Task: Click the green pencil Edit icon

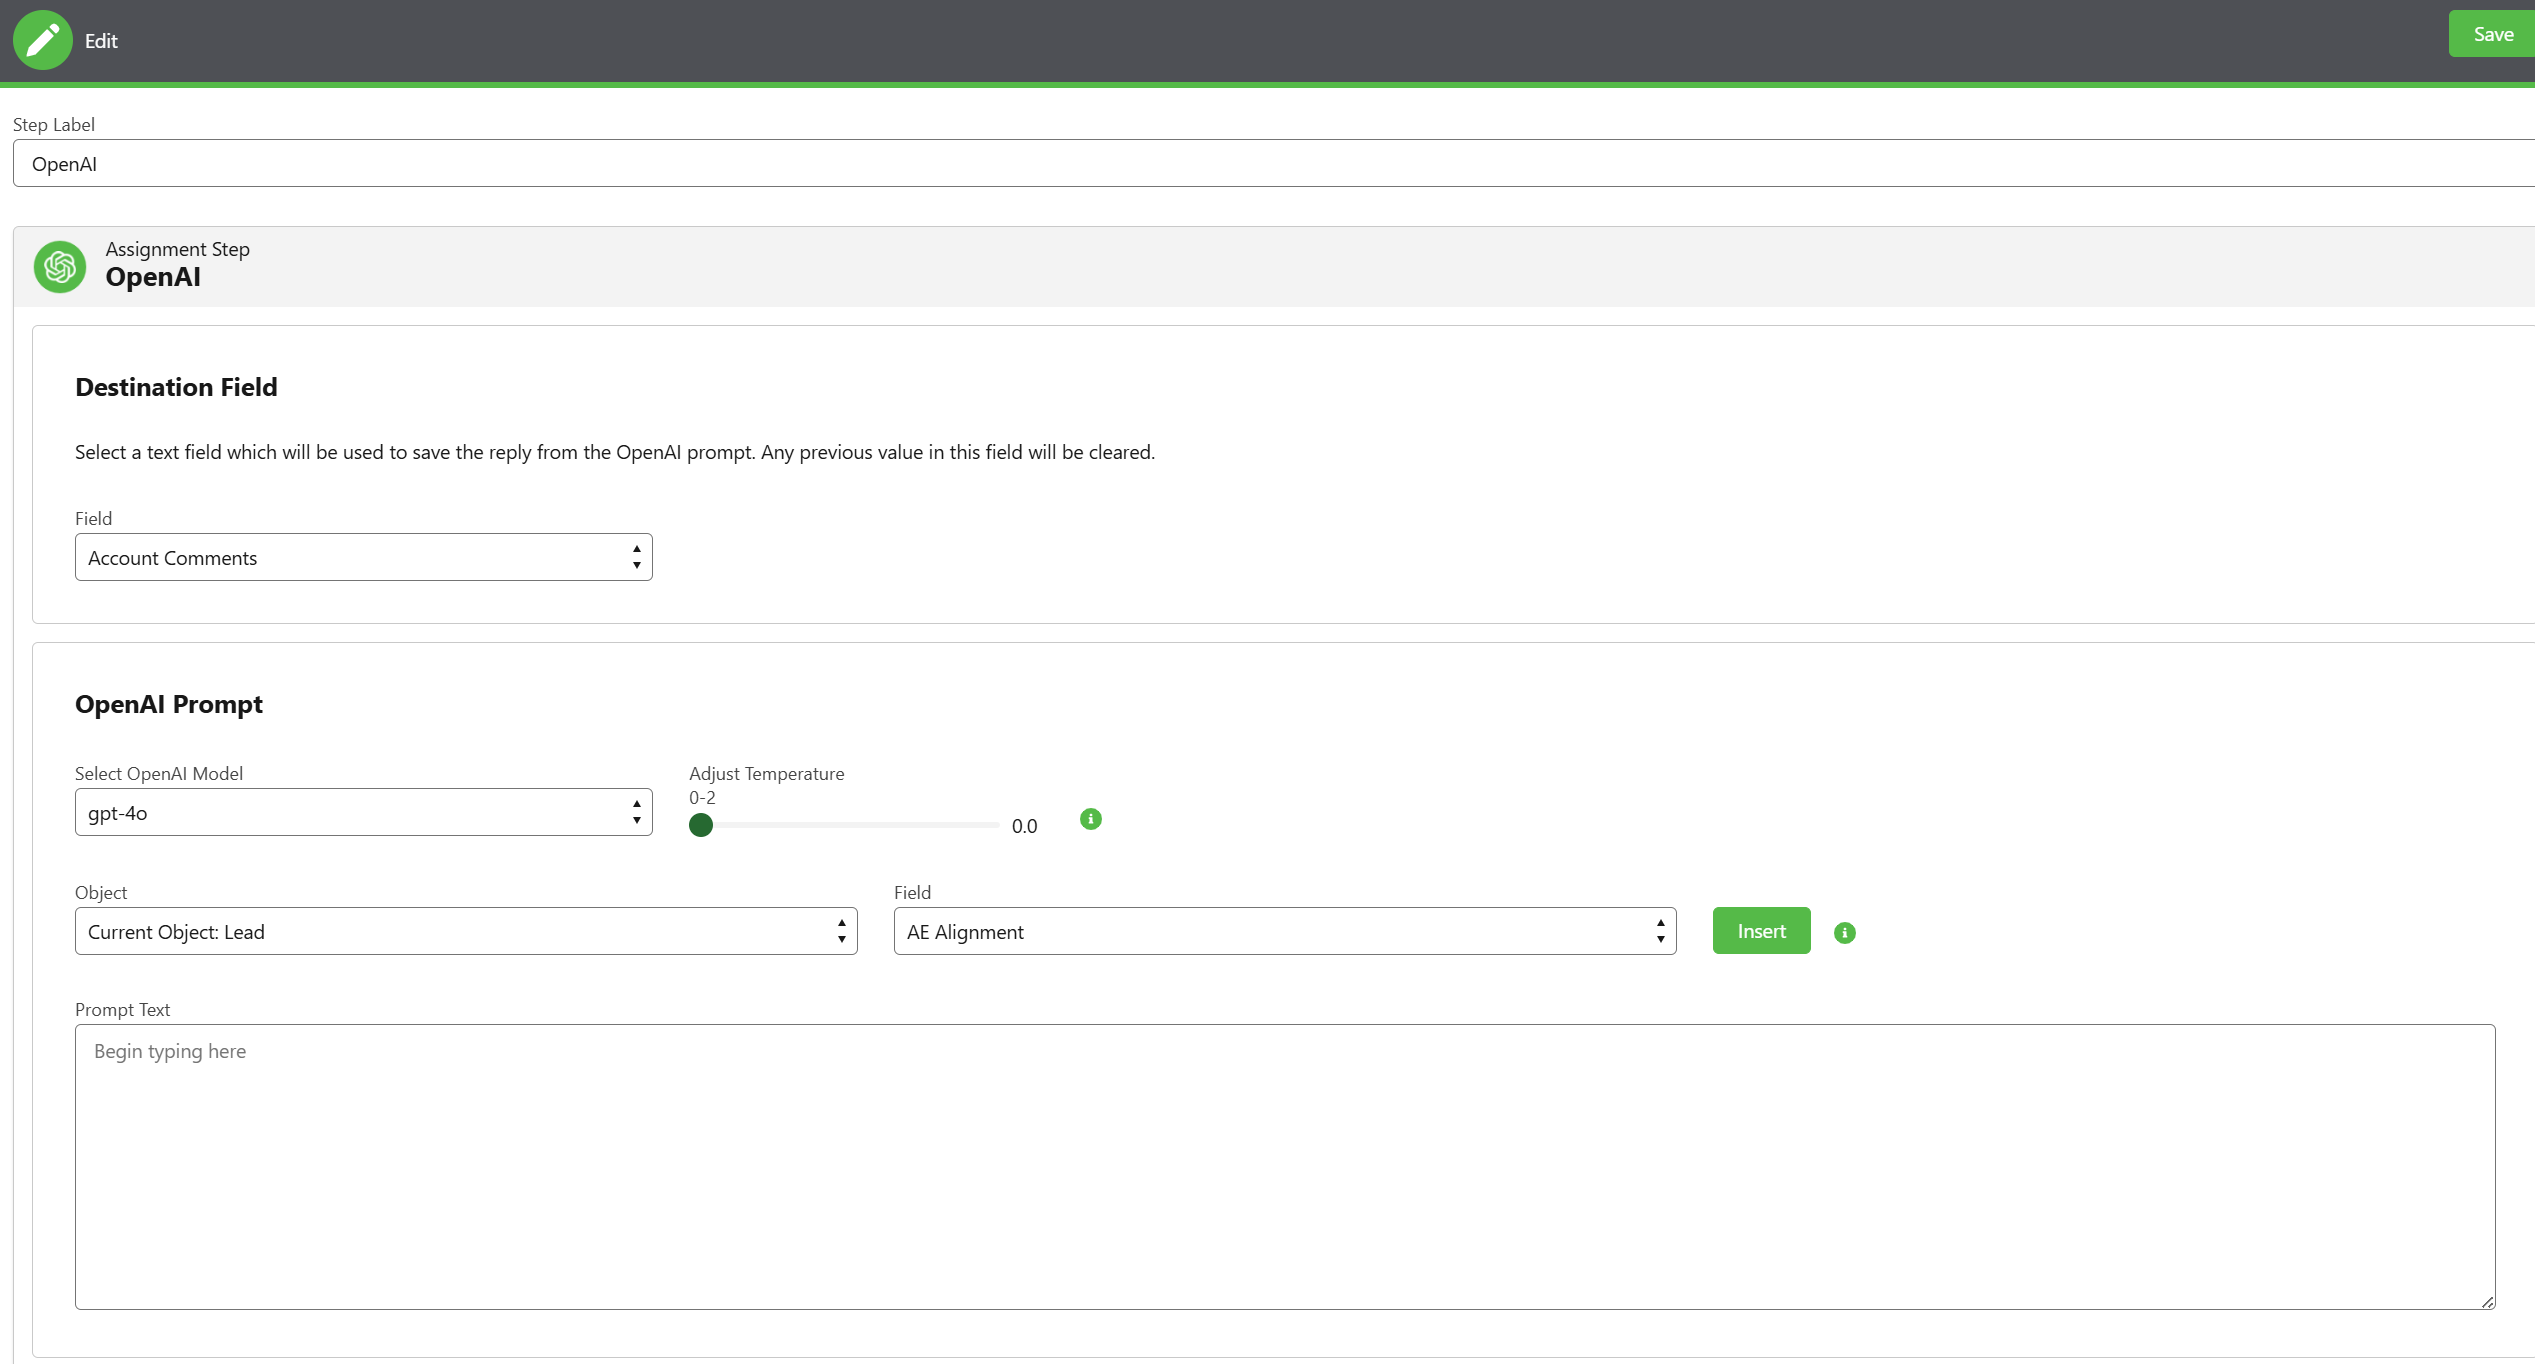Action: [x=42, y=40]
